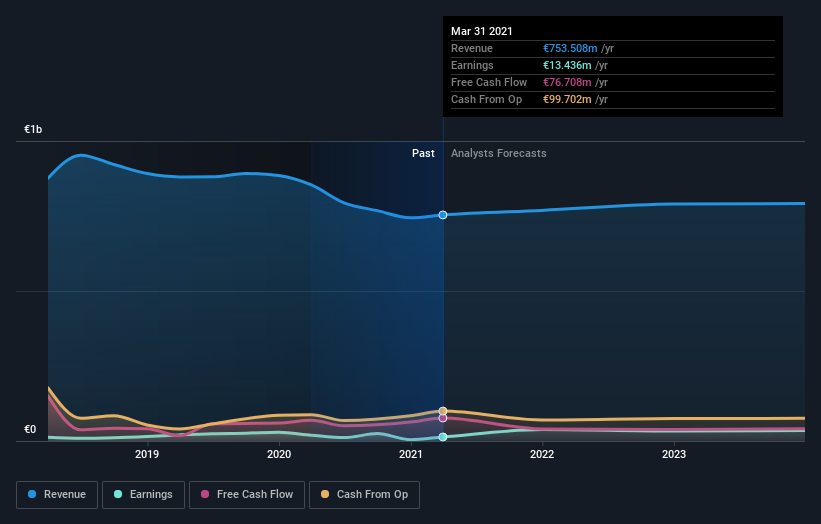This screenshot has width=821, height=524.
Task: Click the Earnings row label in tooltip
Action: (472, 65)
